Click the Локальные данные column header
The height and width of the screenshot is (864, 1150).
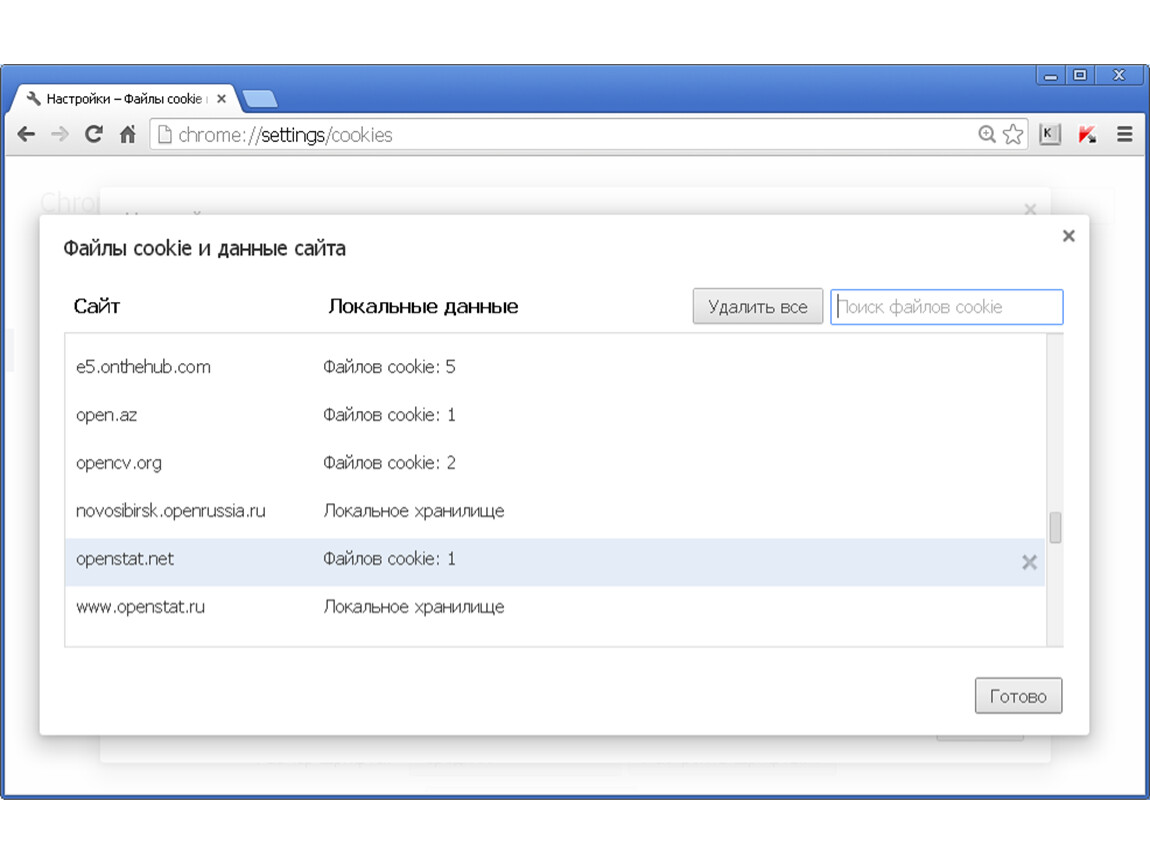(x=423, y=307)
